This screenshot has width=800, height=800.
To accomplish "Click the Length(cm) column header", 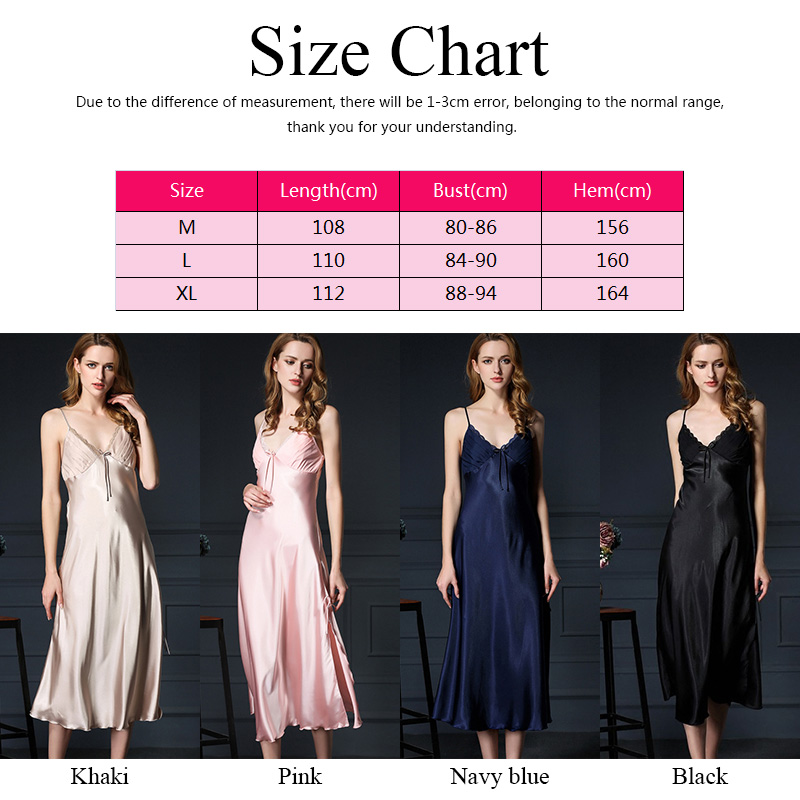I will (329, 191).
